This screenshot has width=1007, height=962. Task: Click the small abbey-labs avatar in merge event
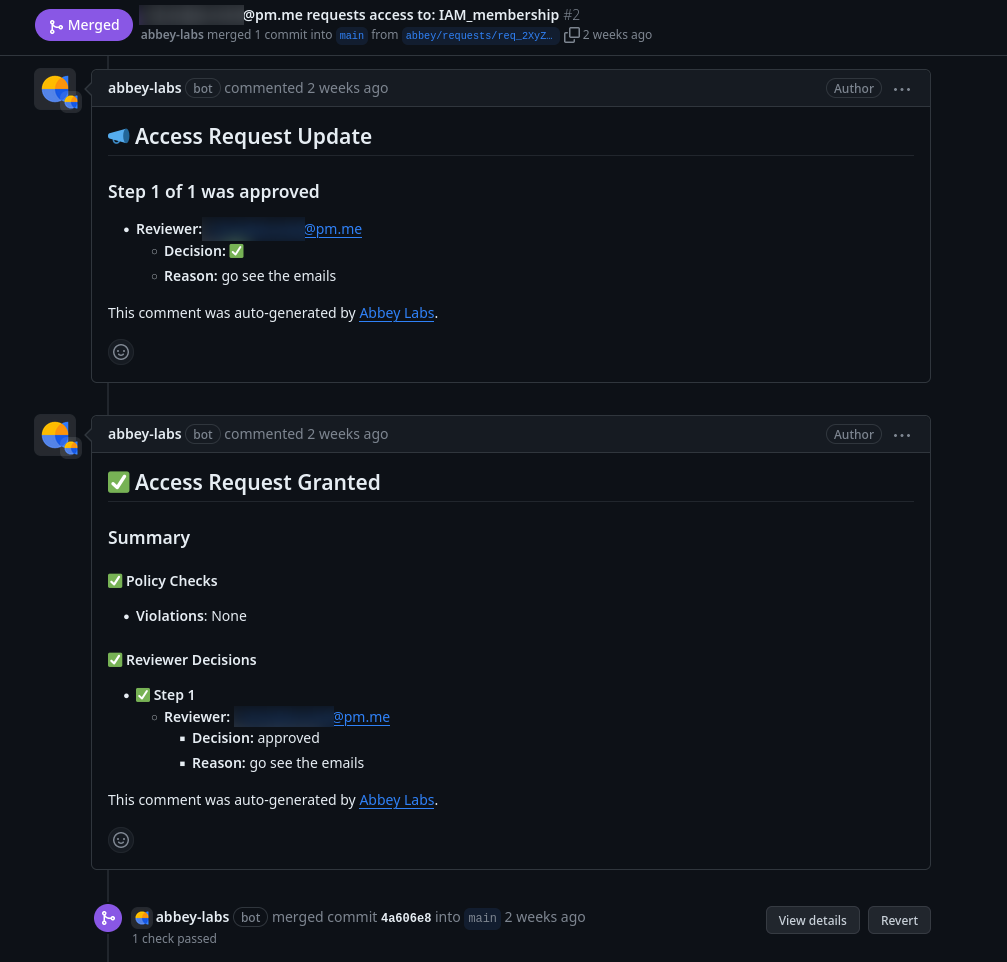(x=142, y=918)
